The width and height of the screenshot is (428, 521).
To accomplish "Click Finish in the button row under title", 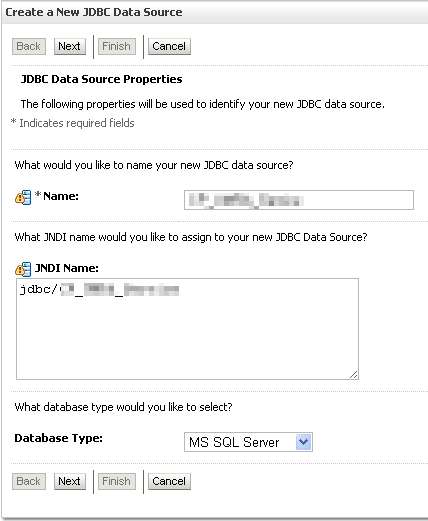I will pos(116,46).
